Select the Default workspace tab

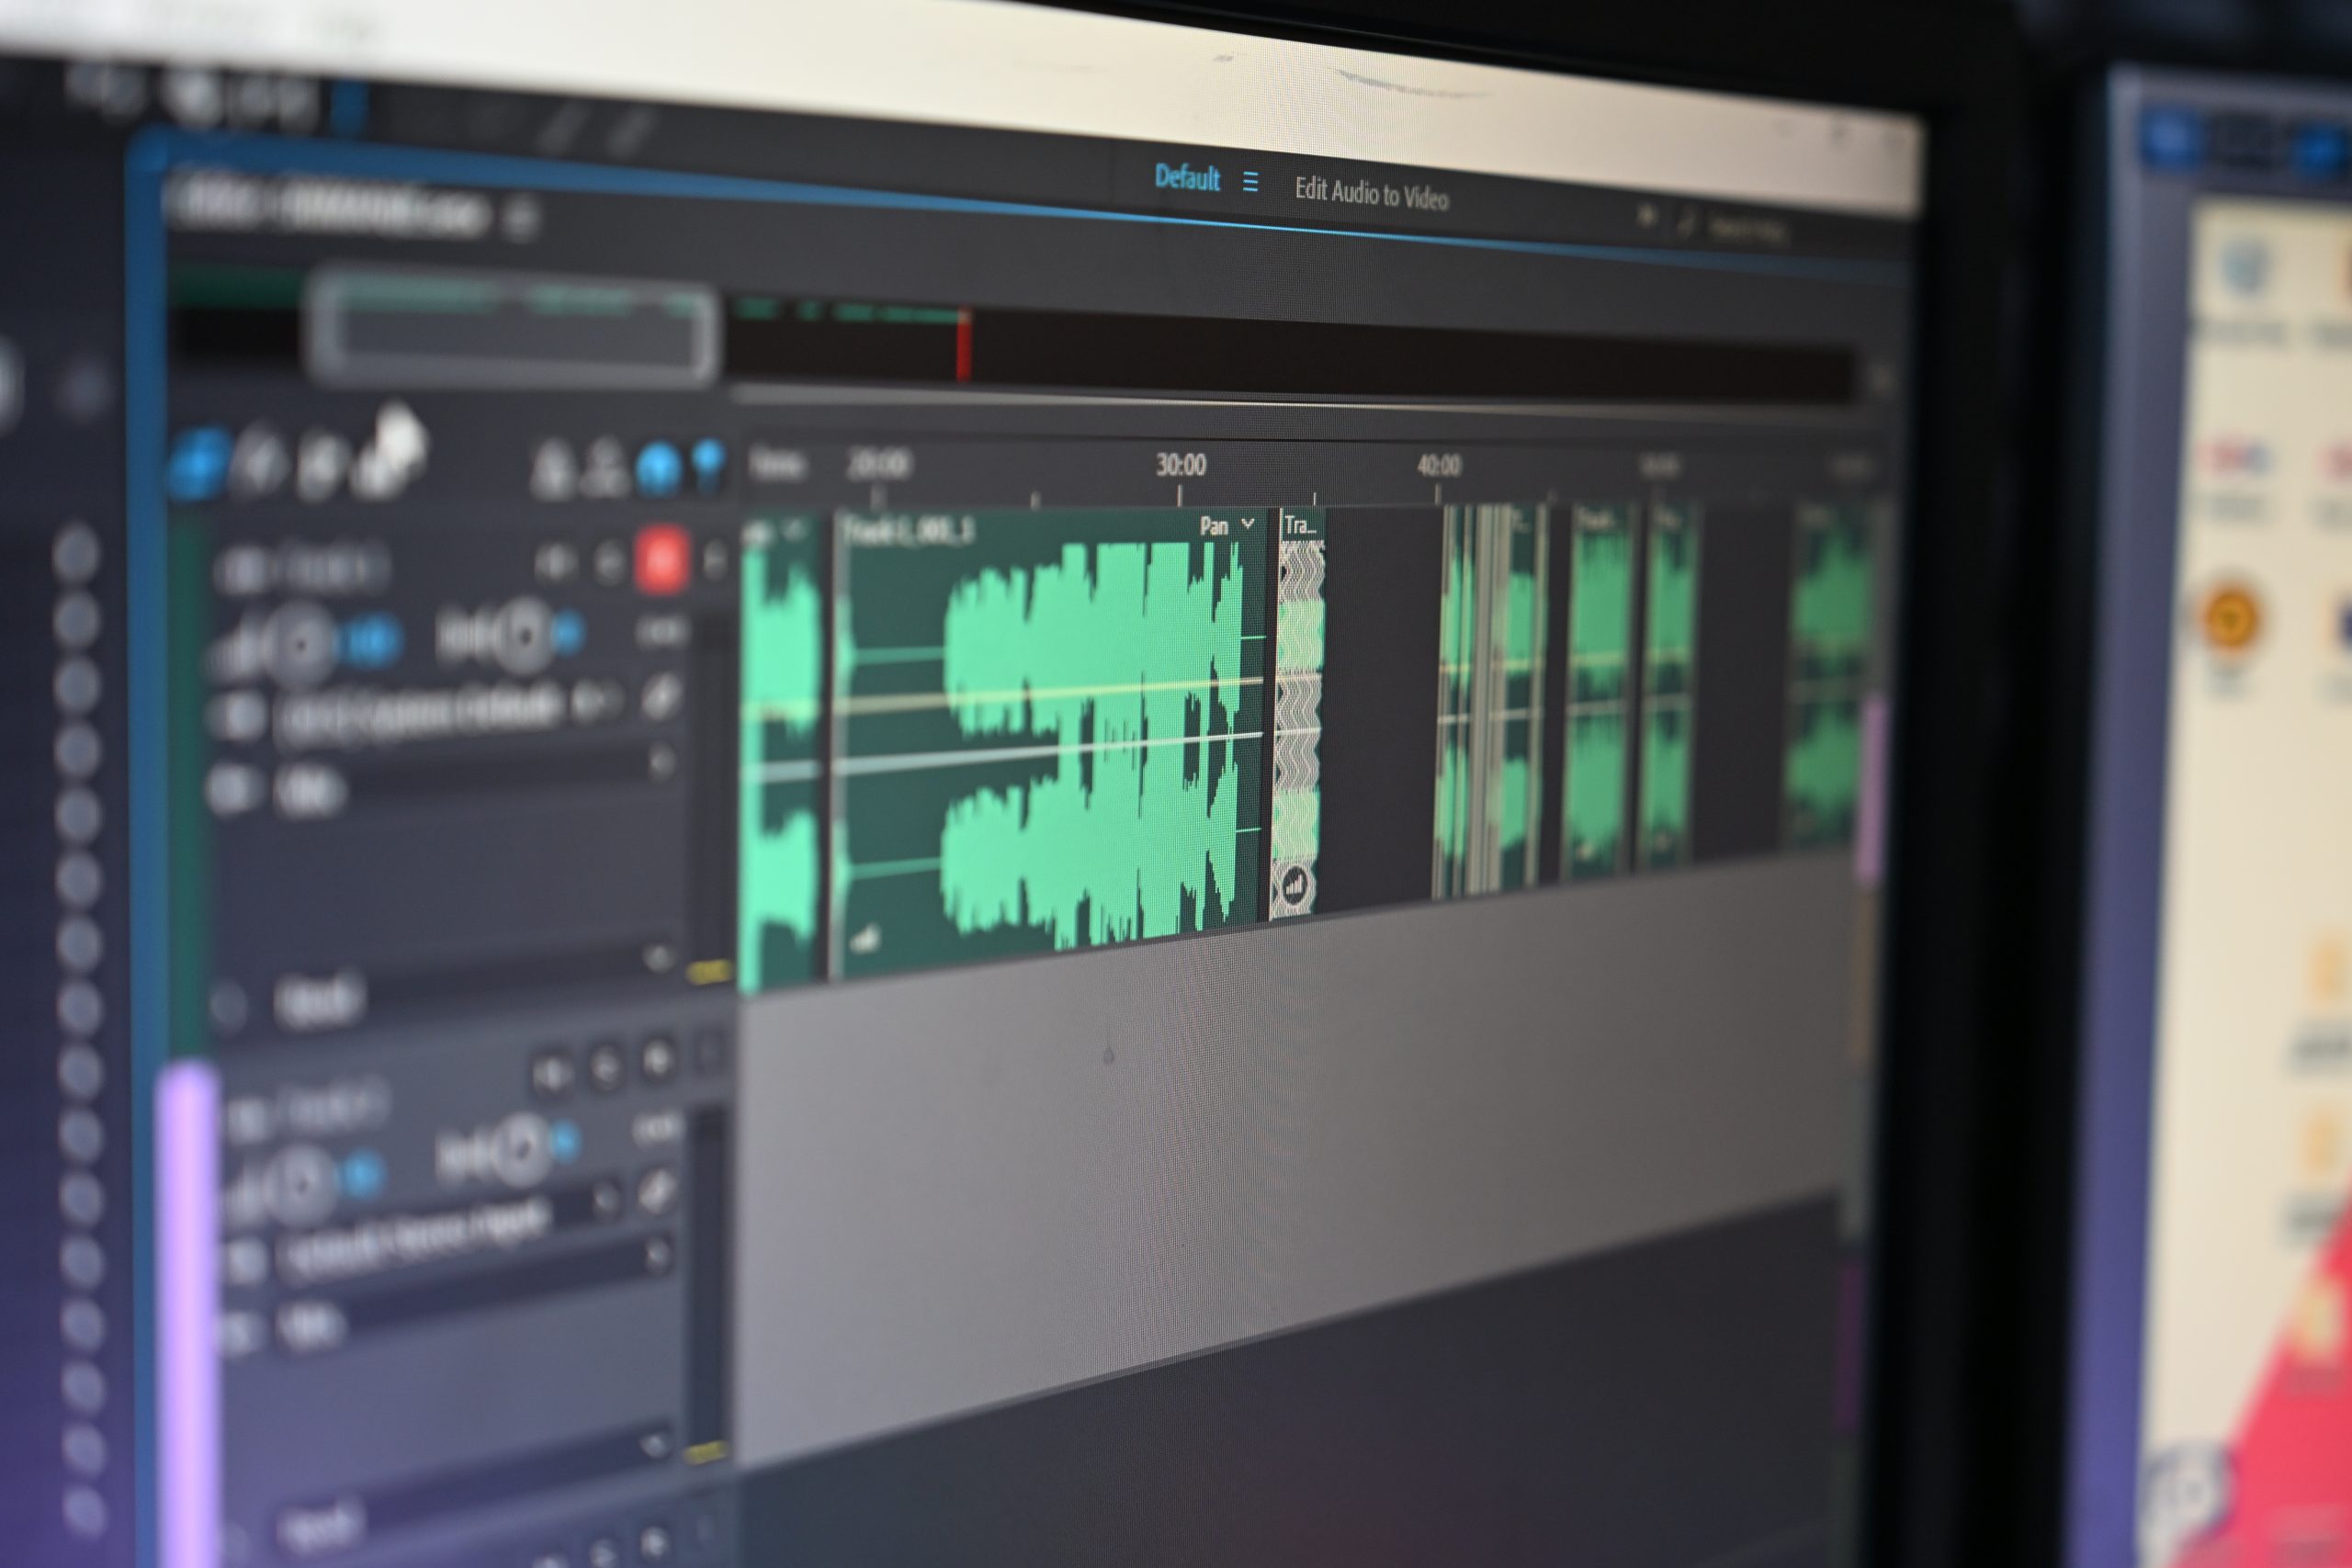(x=1187, y=178)
